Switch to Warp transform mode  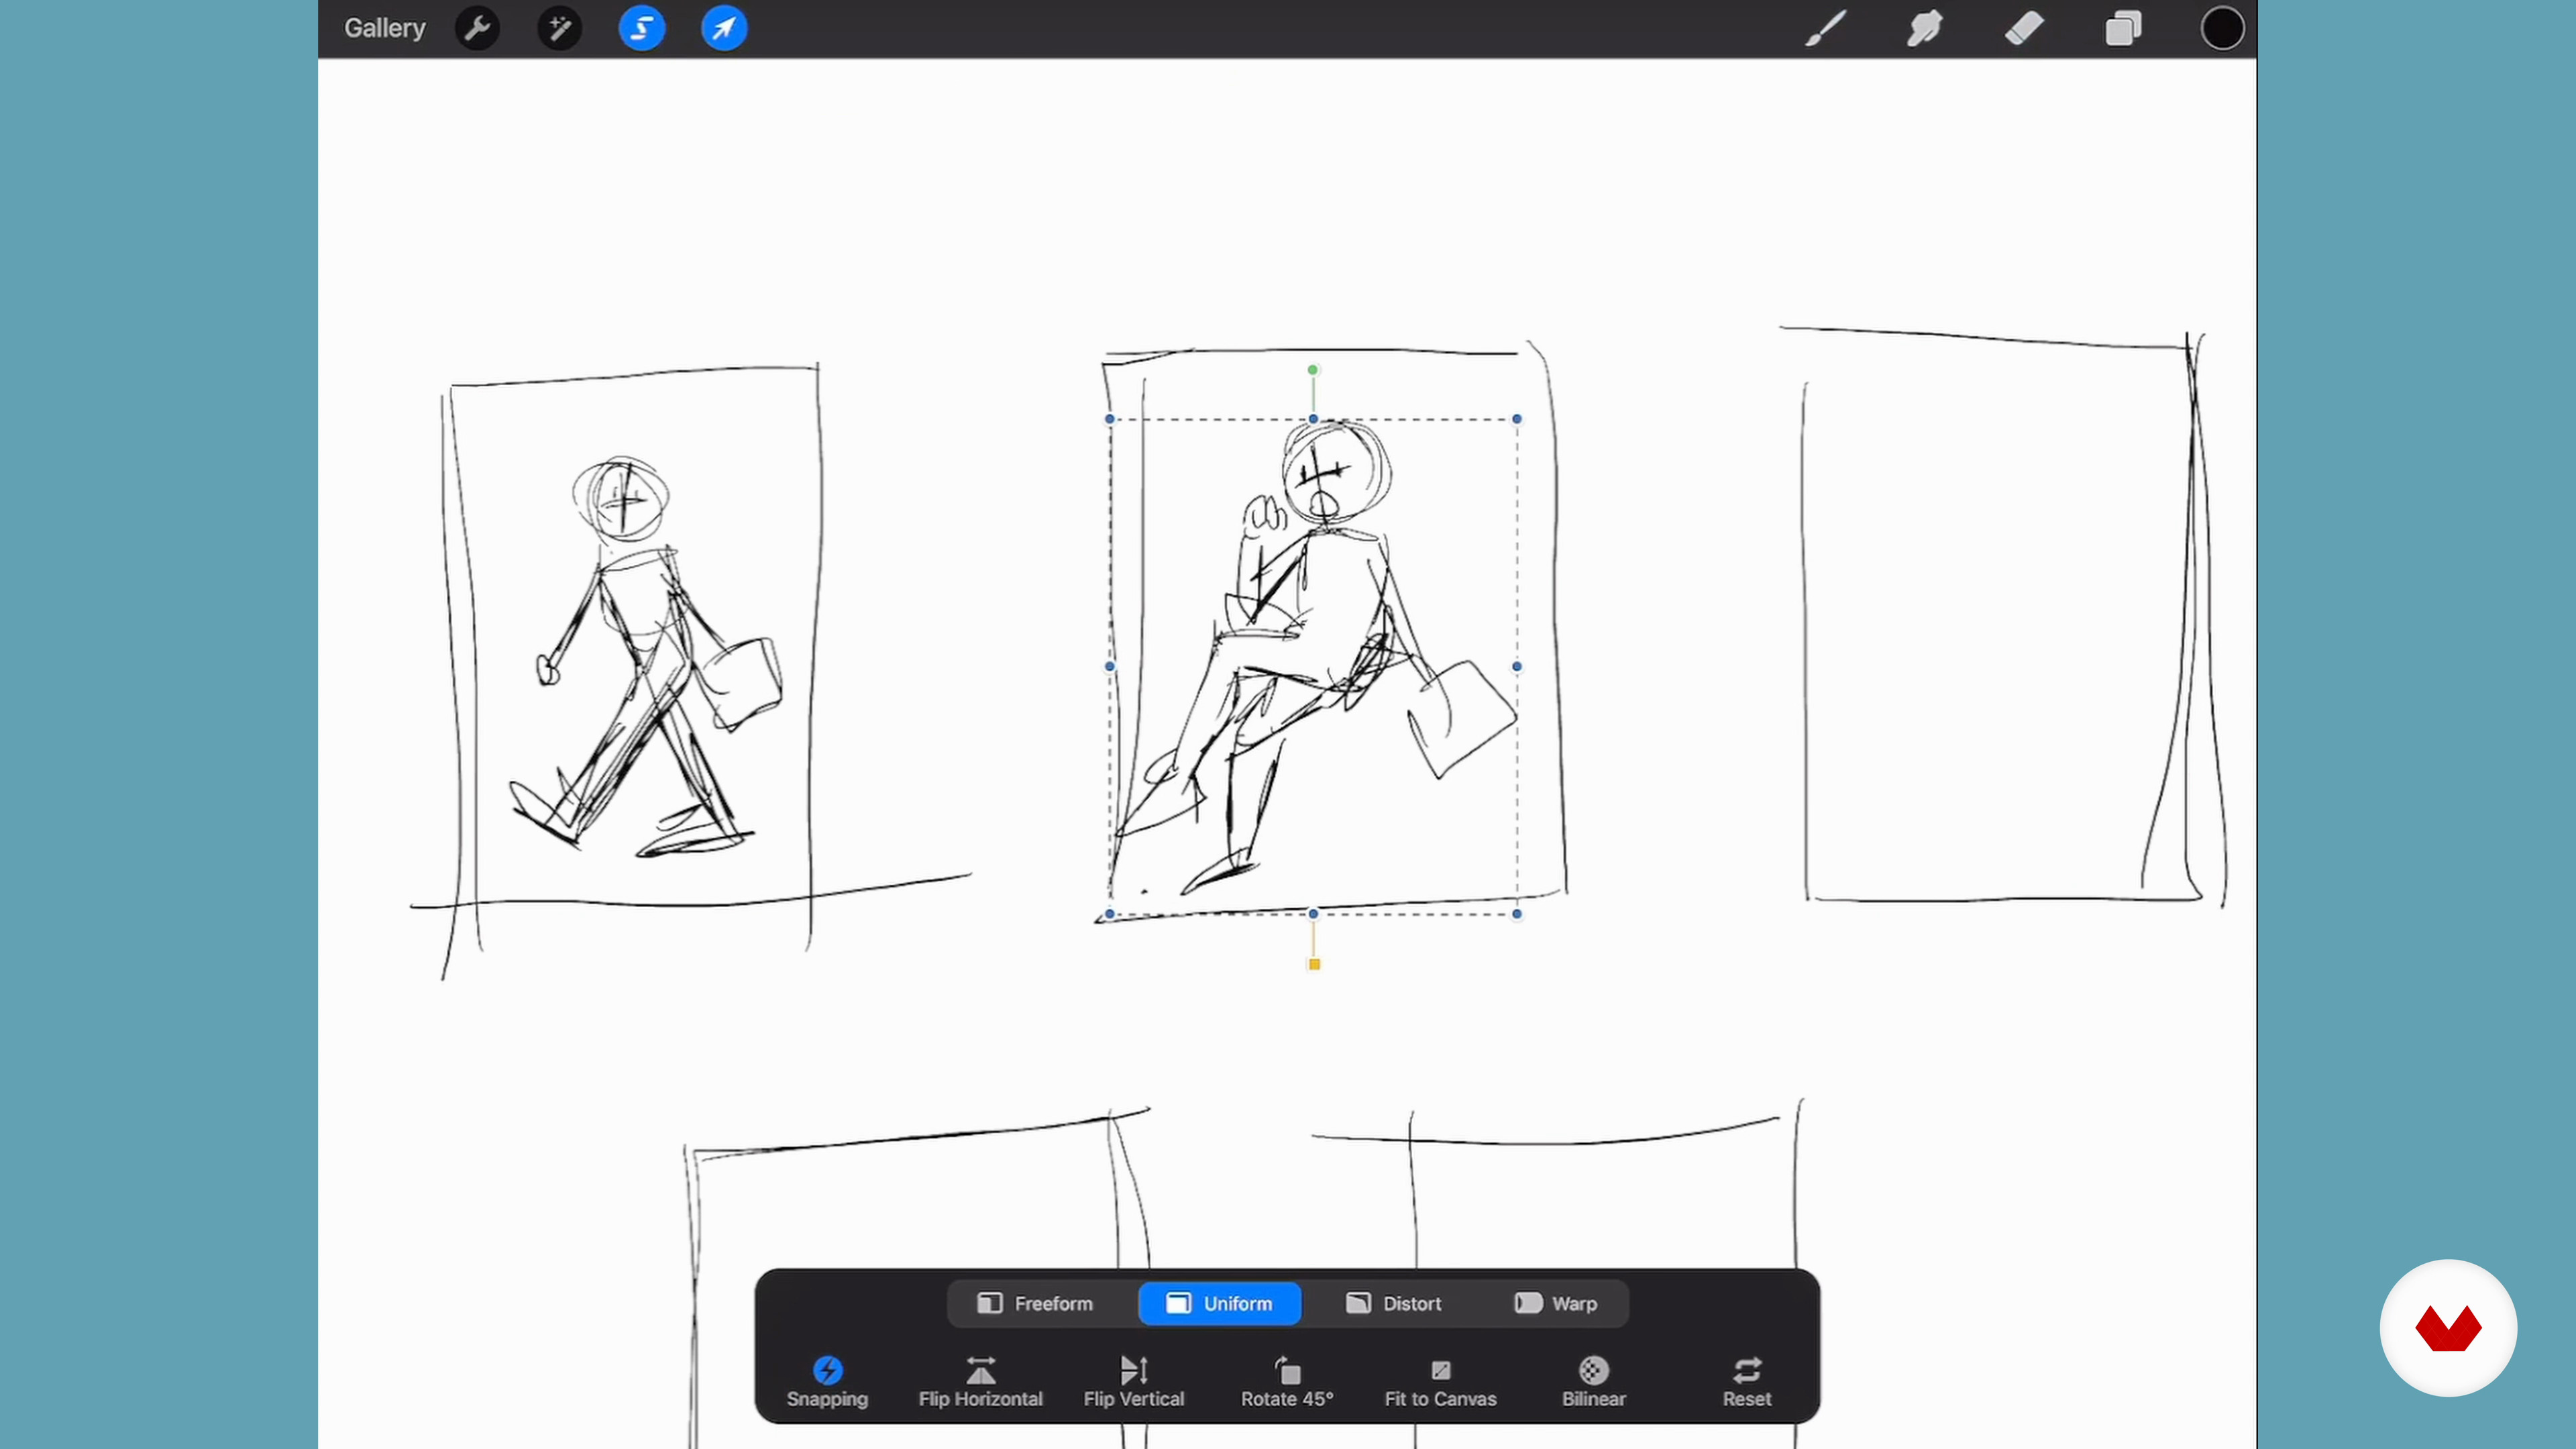(1556, 1303)
